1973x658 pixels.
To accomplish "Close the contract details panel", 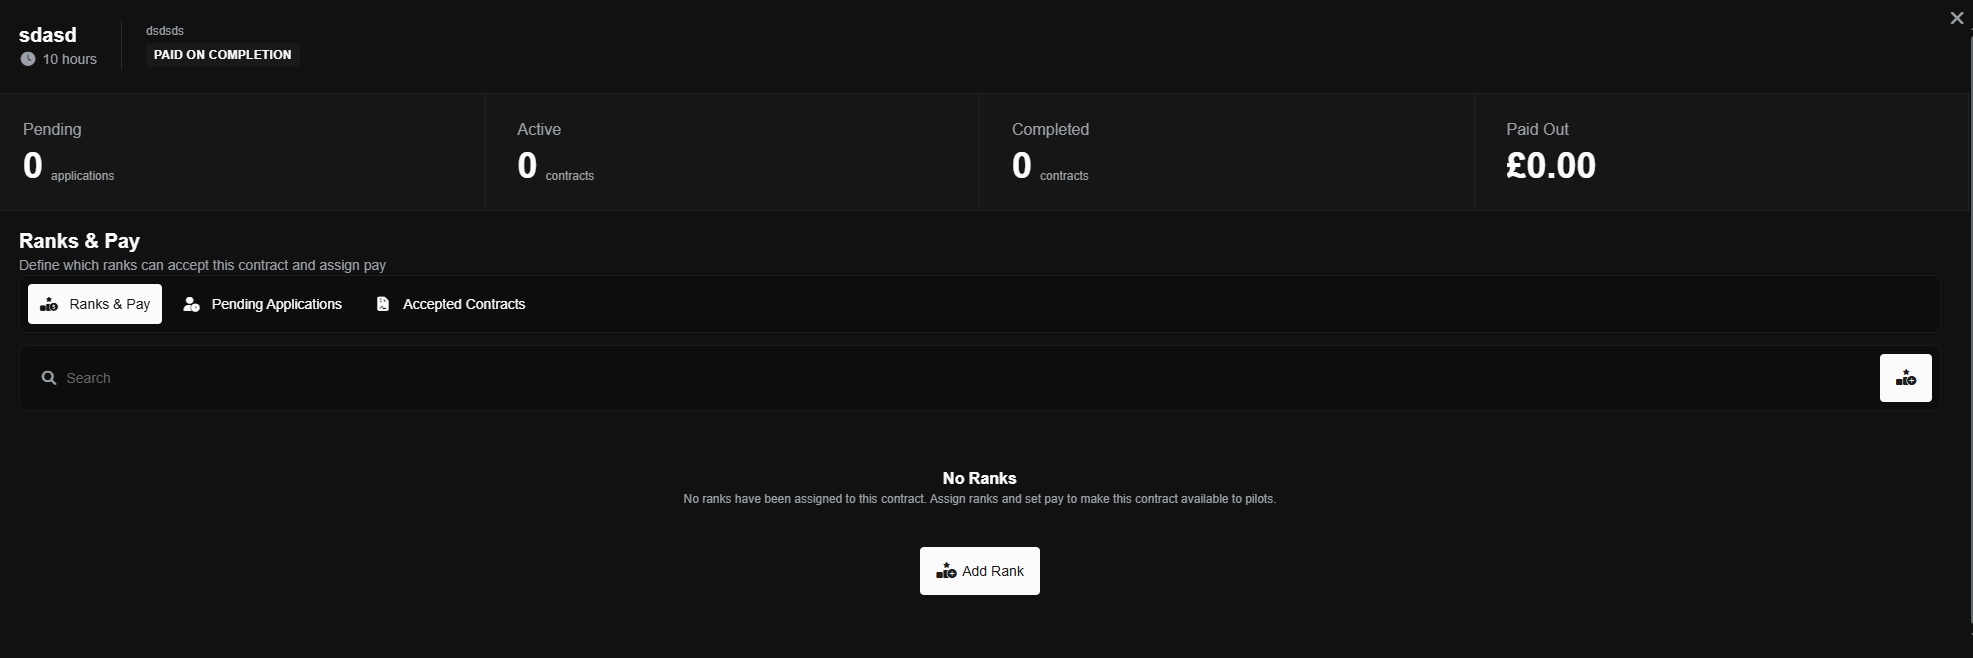I will pyautogui.click(x=1956, y=18).
